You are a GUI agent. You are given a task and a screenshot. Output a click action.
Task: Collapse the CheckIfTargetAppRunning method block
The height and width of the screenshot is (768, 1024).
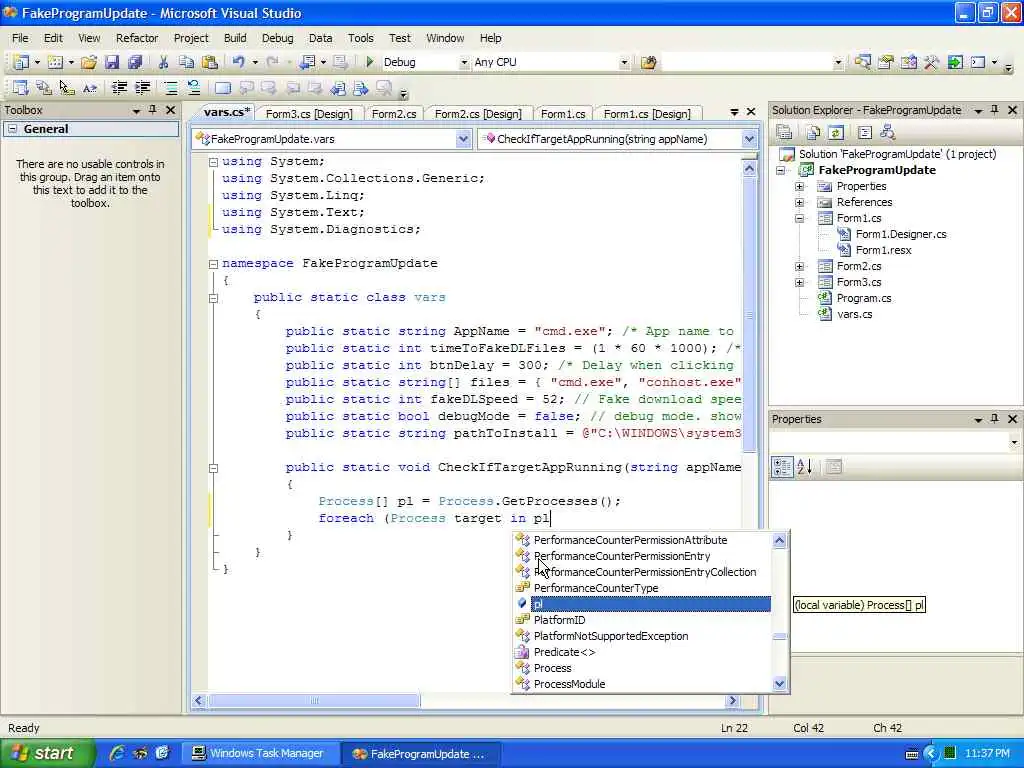pyautogui.click(x=213, y=468)
